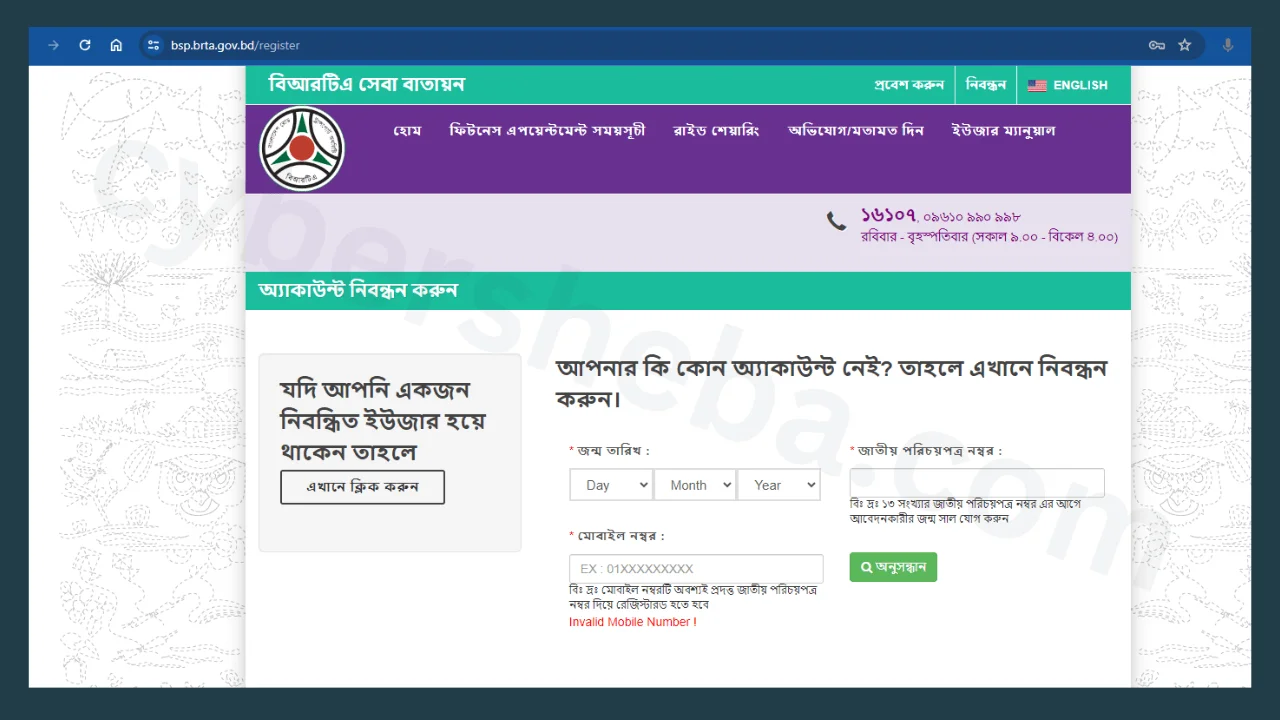Screen dimensions: 1280x720
Task: Click the এখানে ক্লিক করুন button
Action: click(x=362, y=487)
